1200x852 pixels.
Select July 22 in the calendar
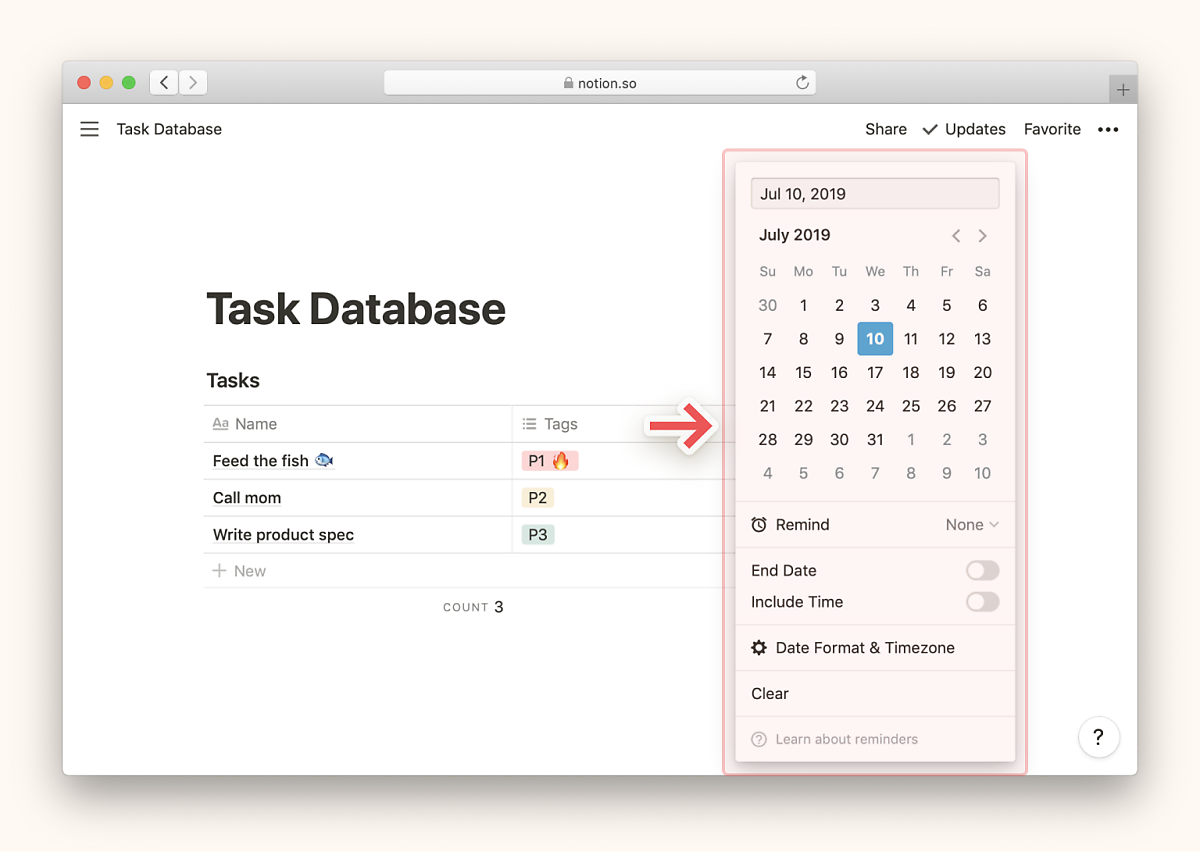[803, 406]
